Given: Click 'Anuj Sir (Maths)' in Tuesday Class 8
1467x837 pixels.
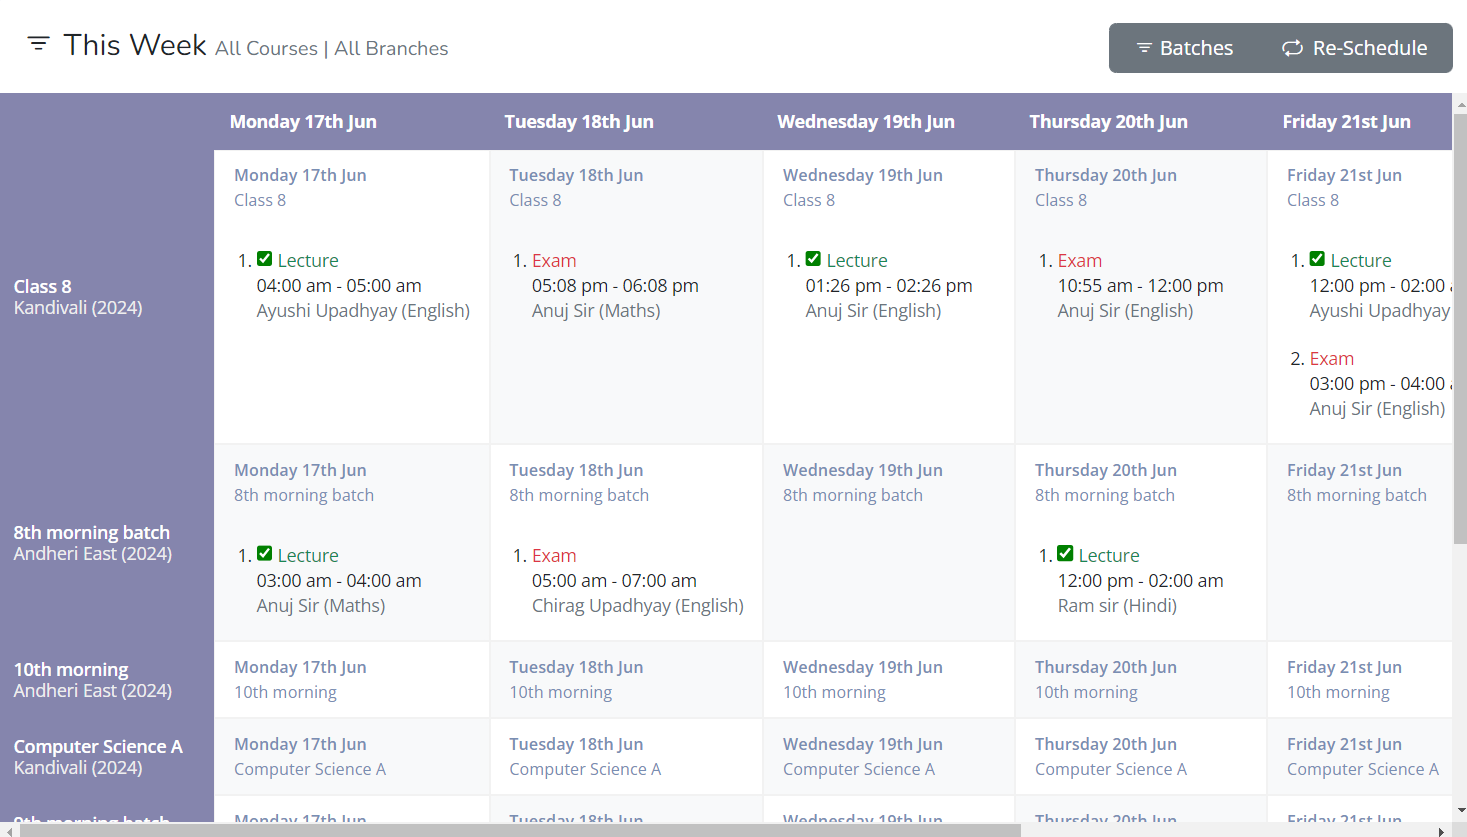Looking at the screenshot, I should [x=596, y=311].
